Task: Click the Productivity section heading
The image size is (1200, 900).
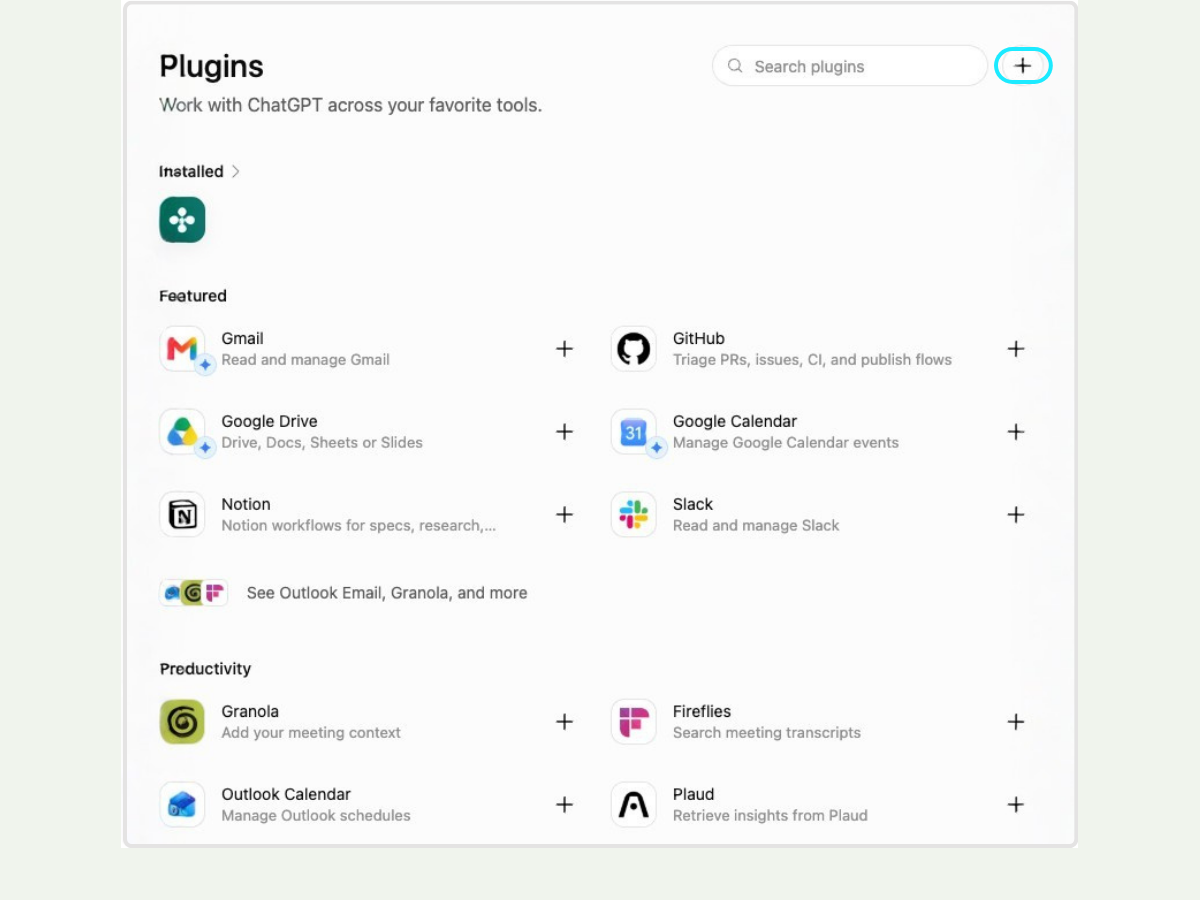Action: pyautogui.click(x=205, y=669)
